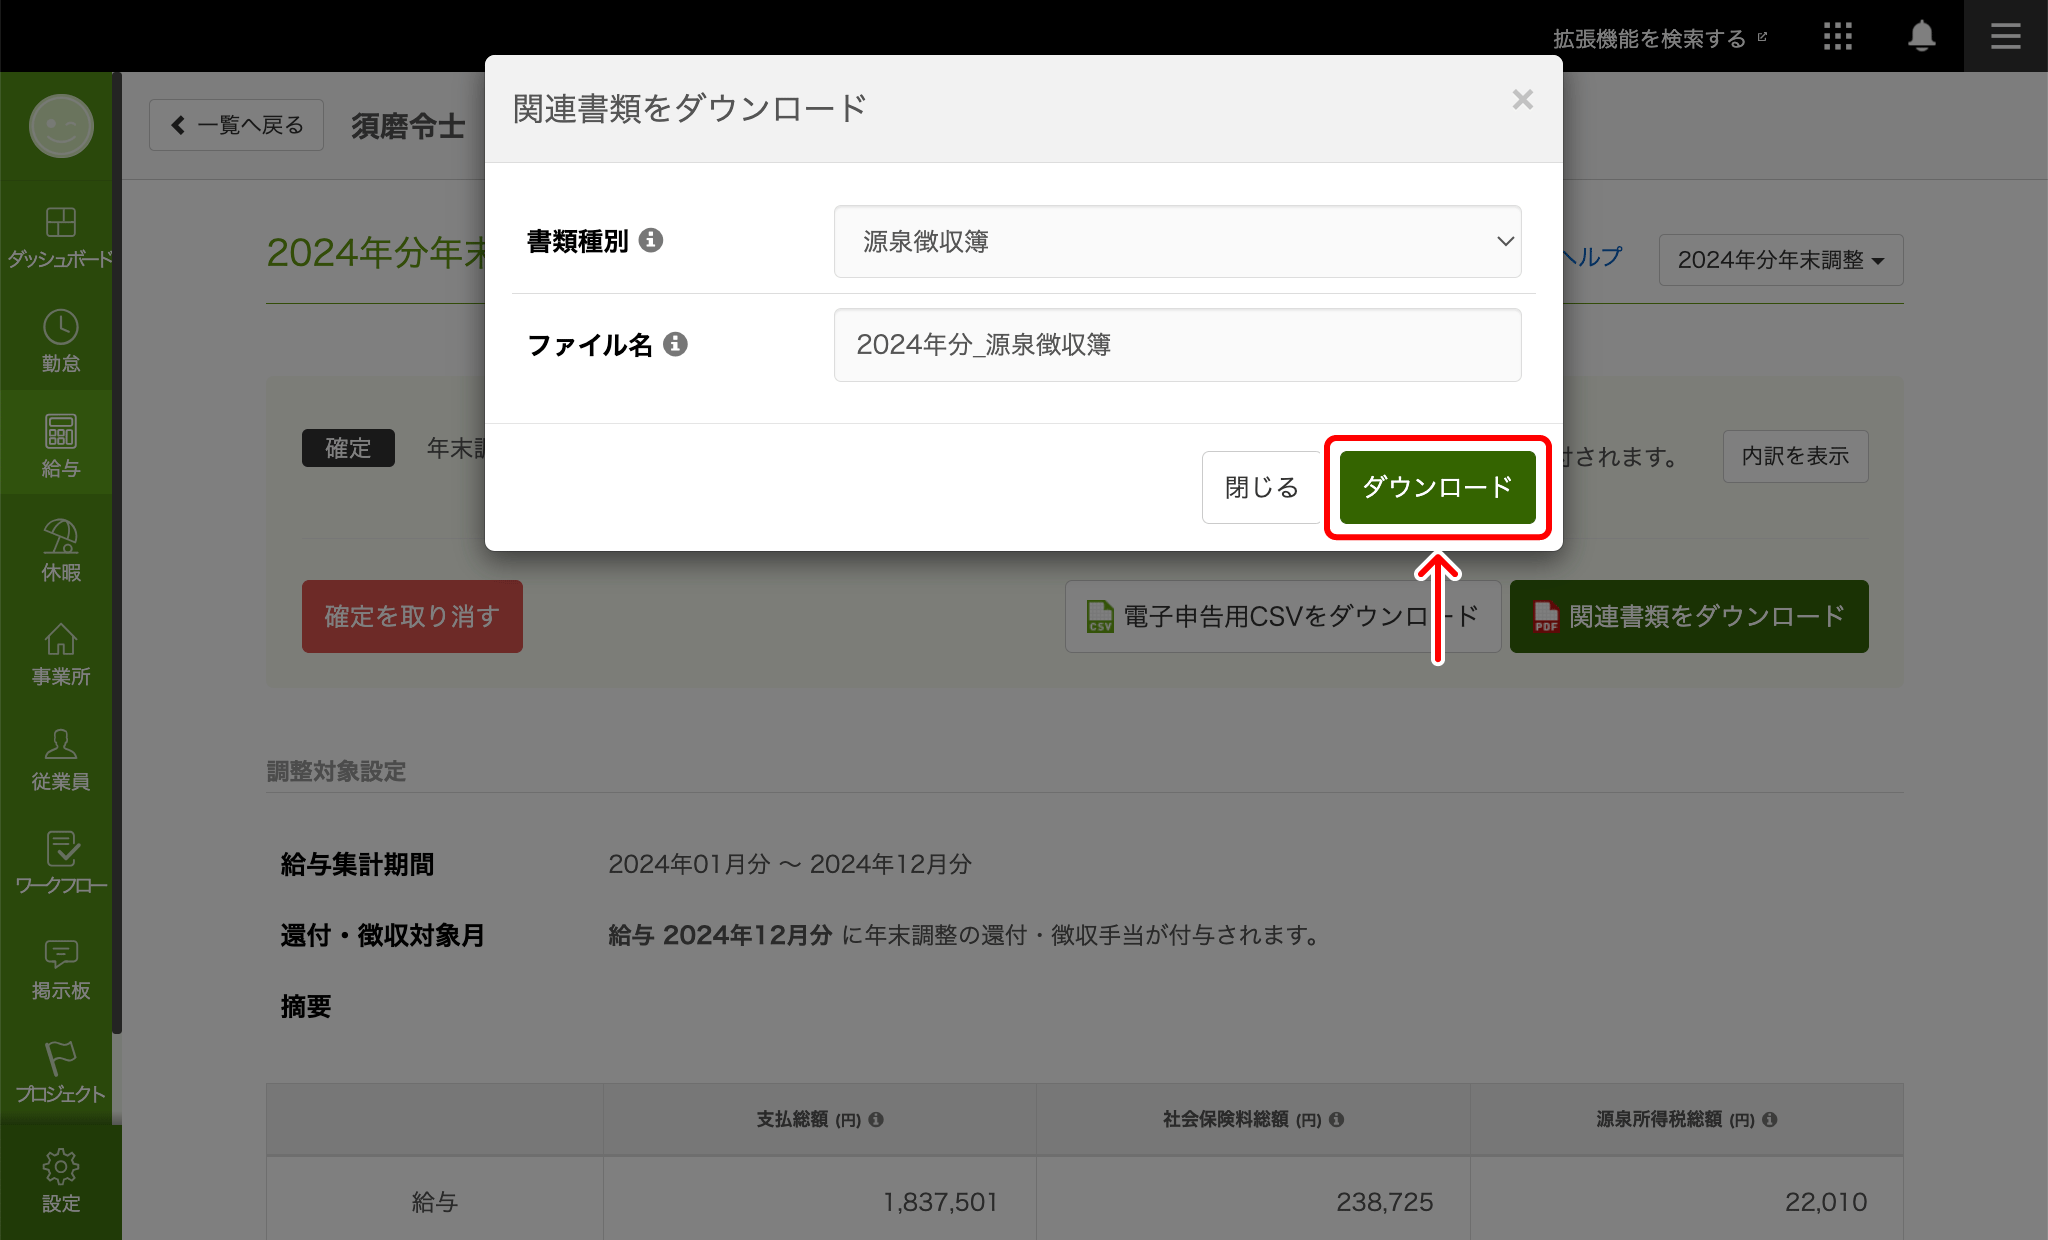Click the 給与 row label in table
The height and width of the screenshot is (1240, 2048).
tap(435, 1202)
